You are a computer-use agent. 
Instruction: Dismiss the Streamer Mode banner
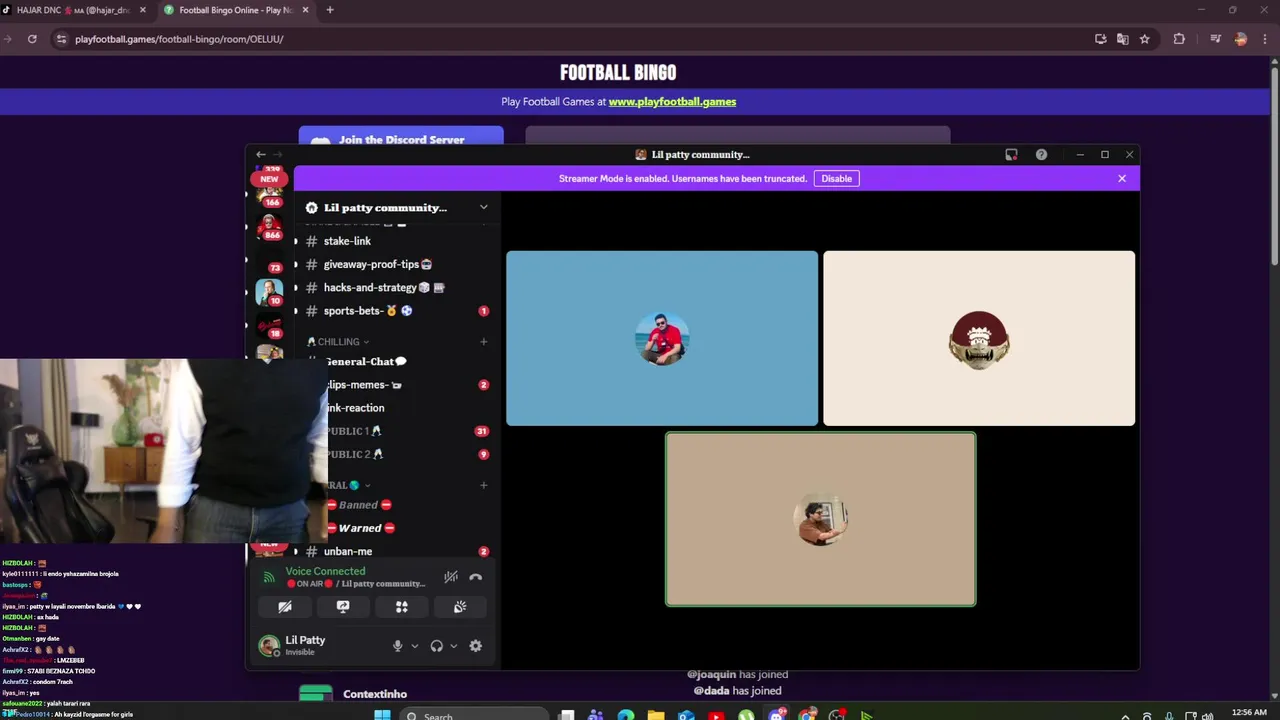(1122, 178)
